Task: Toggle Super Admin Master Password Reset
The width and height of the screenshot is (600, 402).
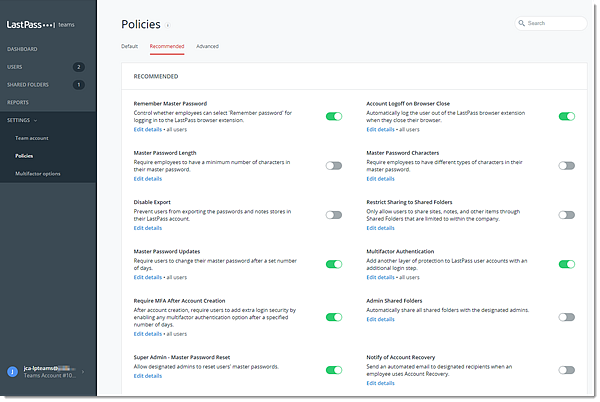Action: (334, 370)
